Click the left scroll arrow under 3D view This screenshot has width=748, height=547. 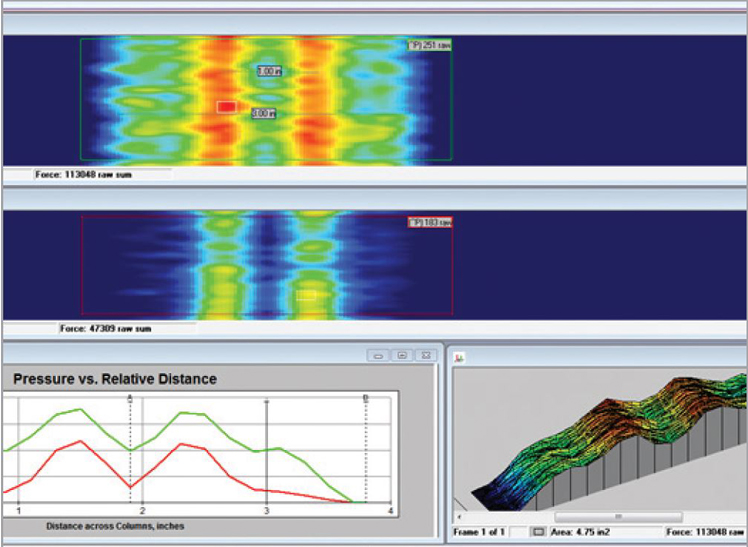460,517
